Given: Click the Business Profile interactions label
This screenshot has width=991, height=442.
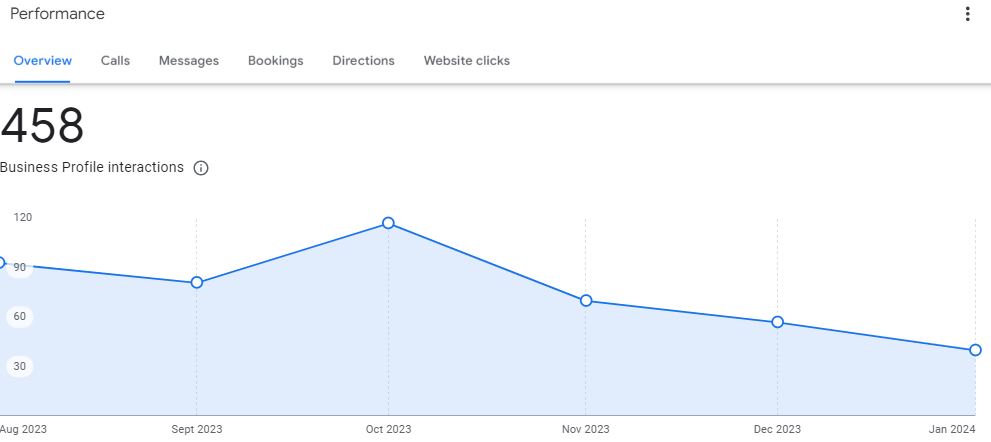Looking at the screenshot, I should tap(92, 168).
